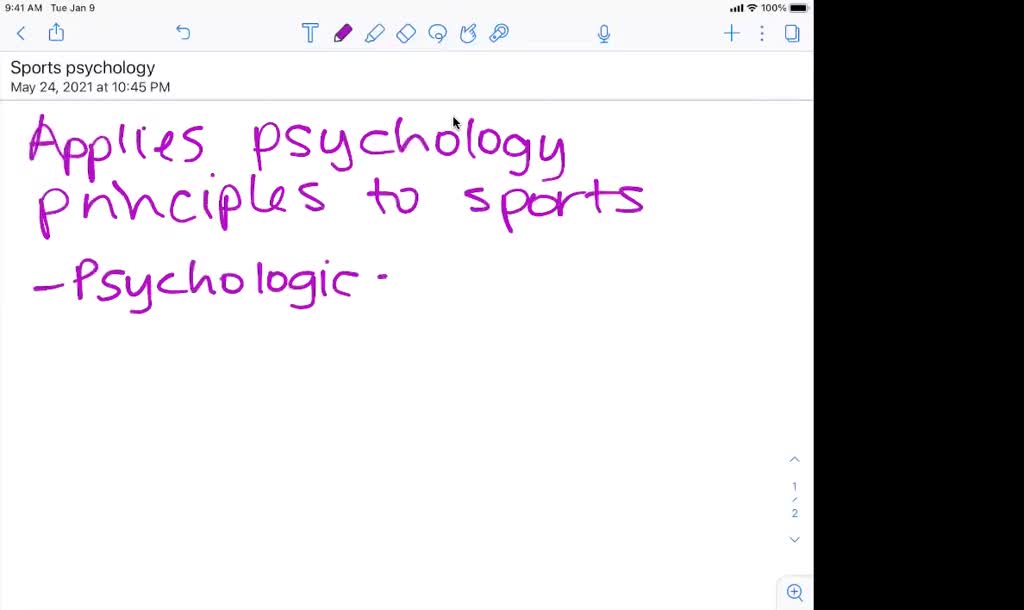The height and width of the screenshot is (610, 1024).
Task: Open the loupe magnifier tool
Action: (499, 33)
